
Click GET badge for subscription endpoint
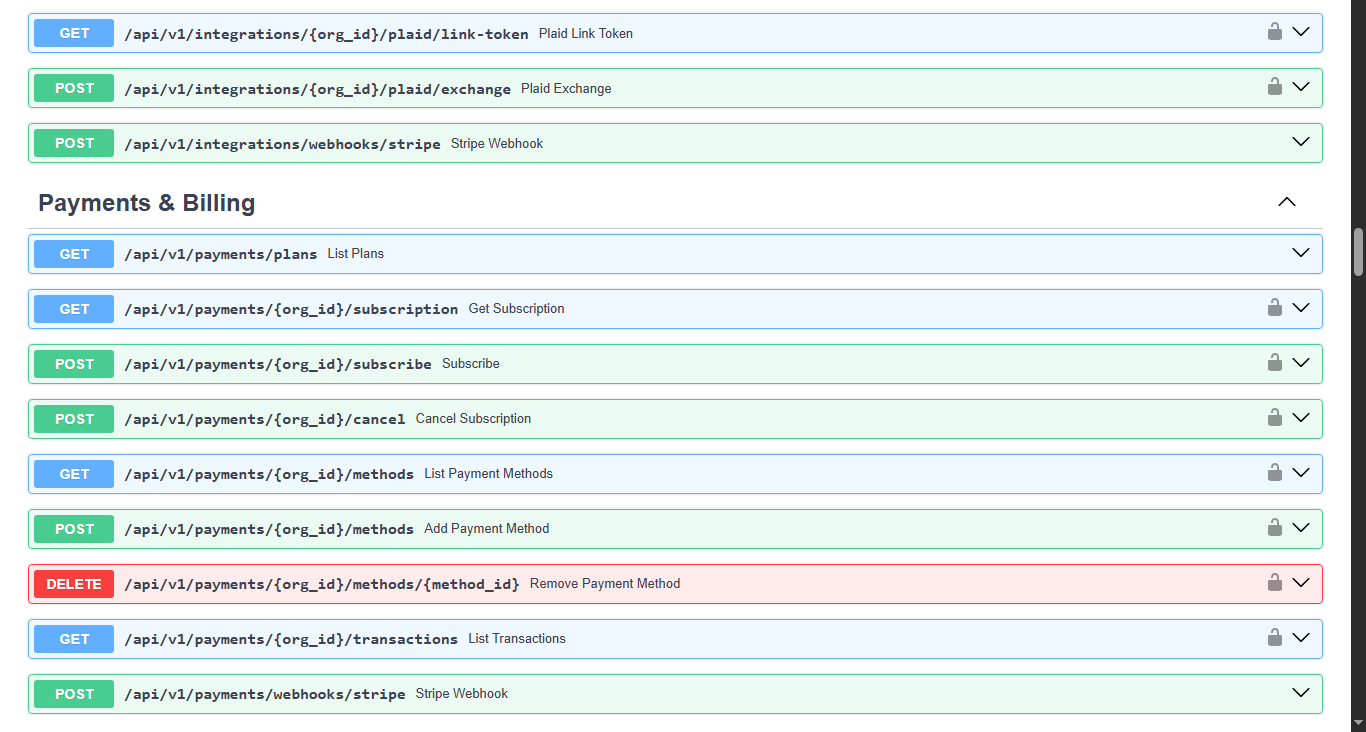[x=74, y=309]
